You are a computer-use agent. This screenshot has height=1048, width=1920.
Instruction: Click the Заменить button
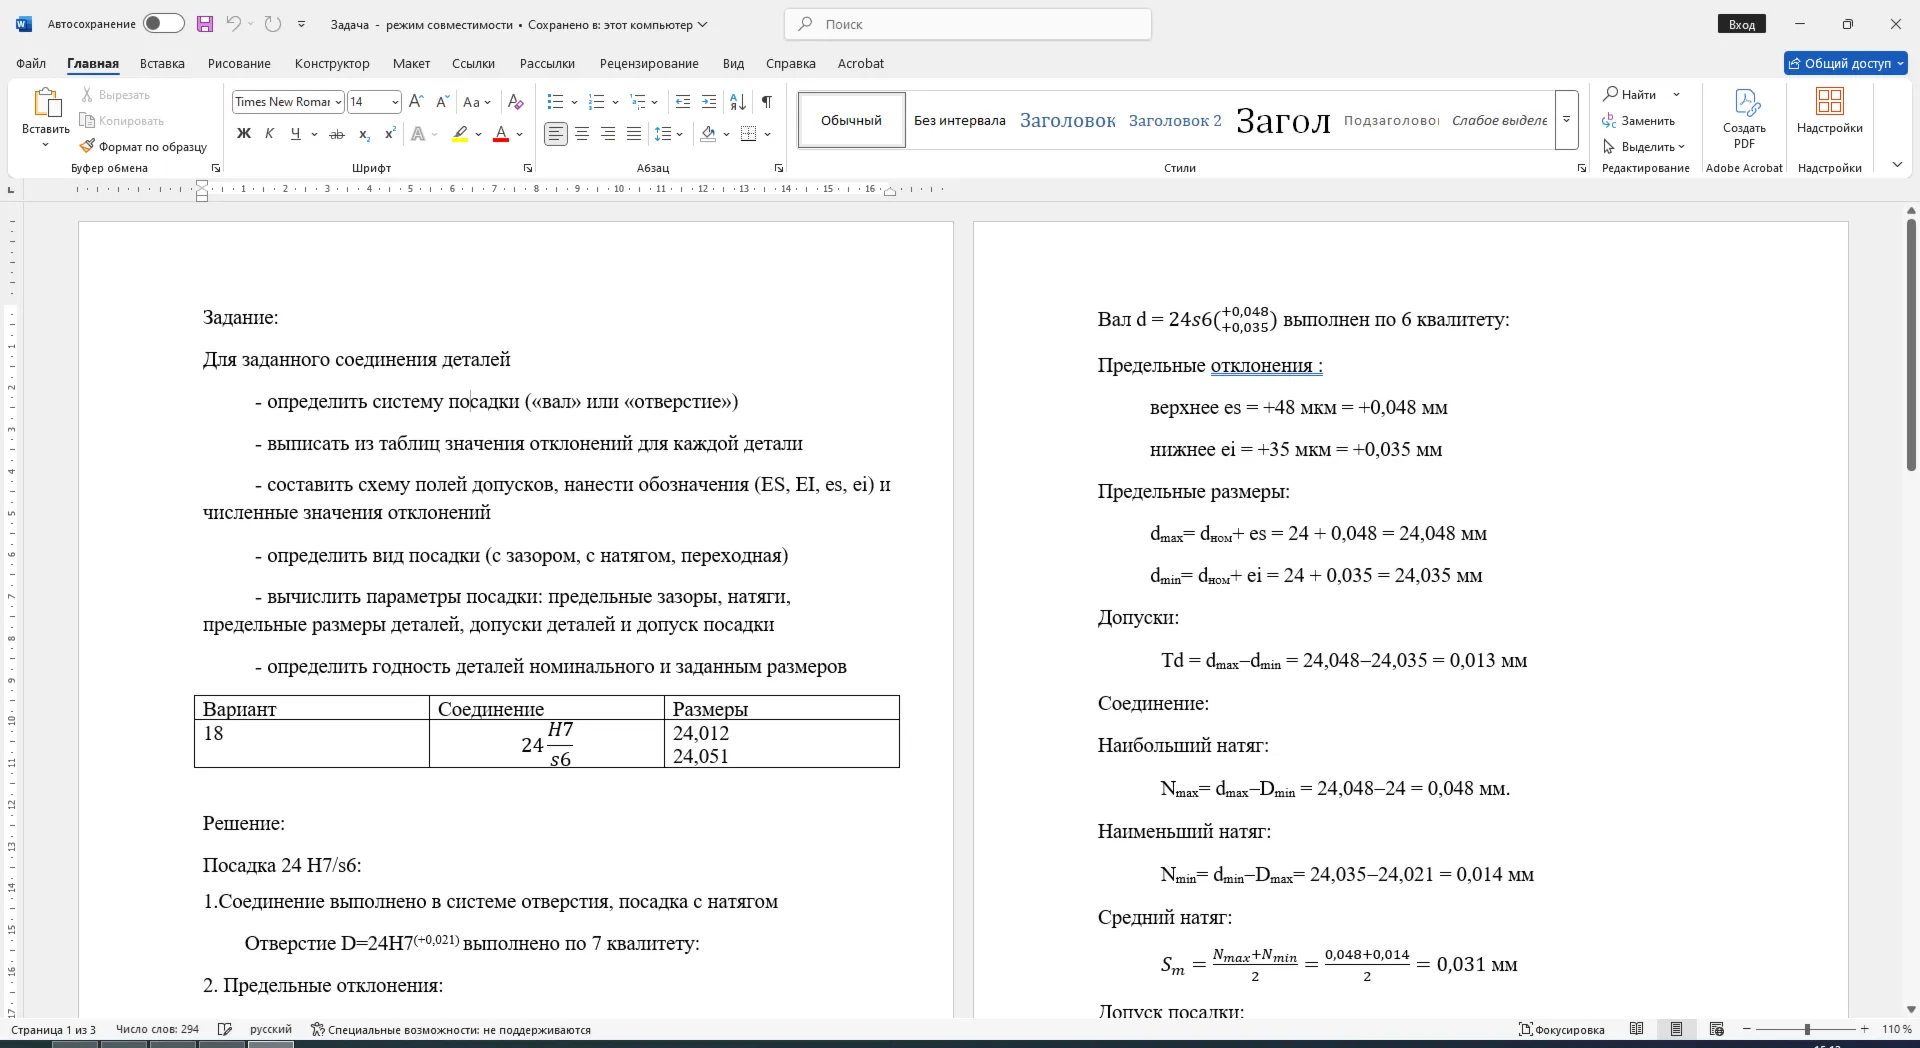point(1639,121)
